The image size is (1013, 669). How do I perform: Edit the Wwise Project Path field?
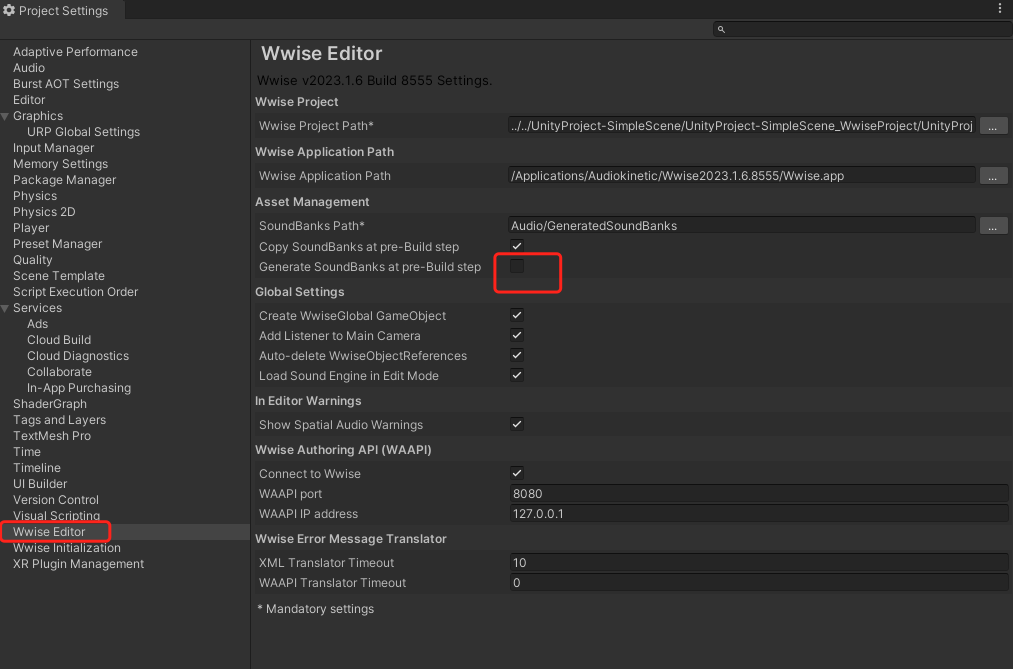click(742, 126)
